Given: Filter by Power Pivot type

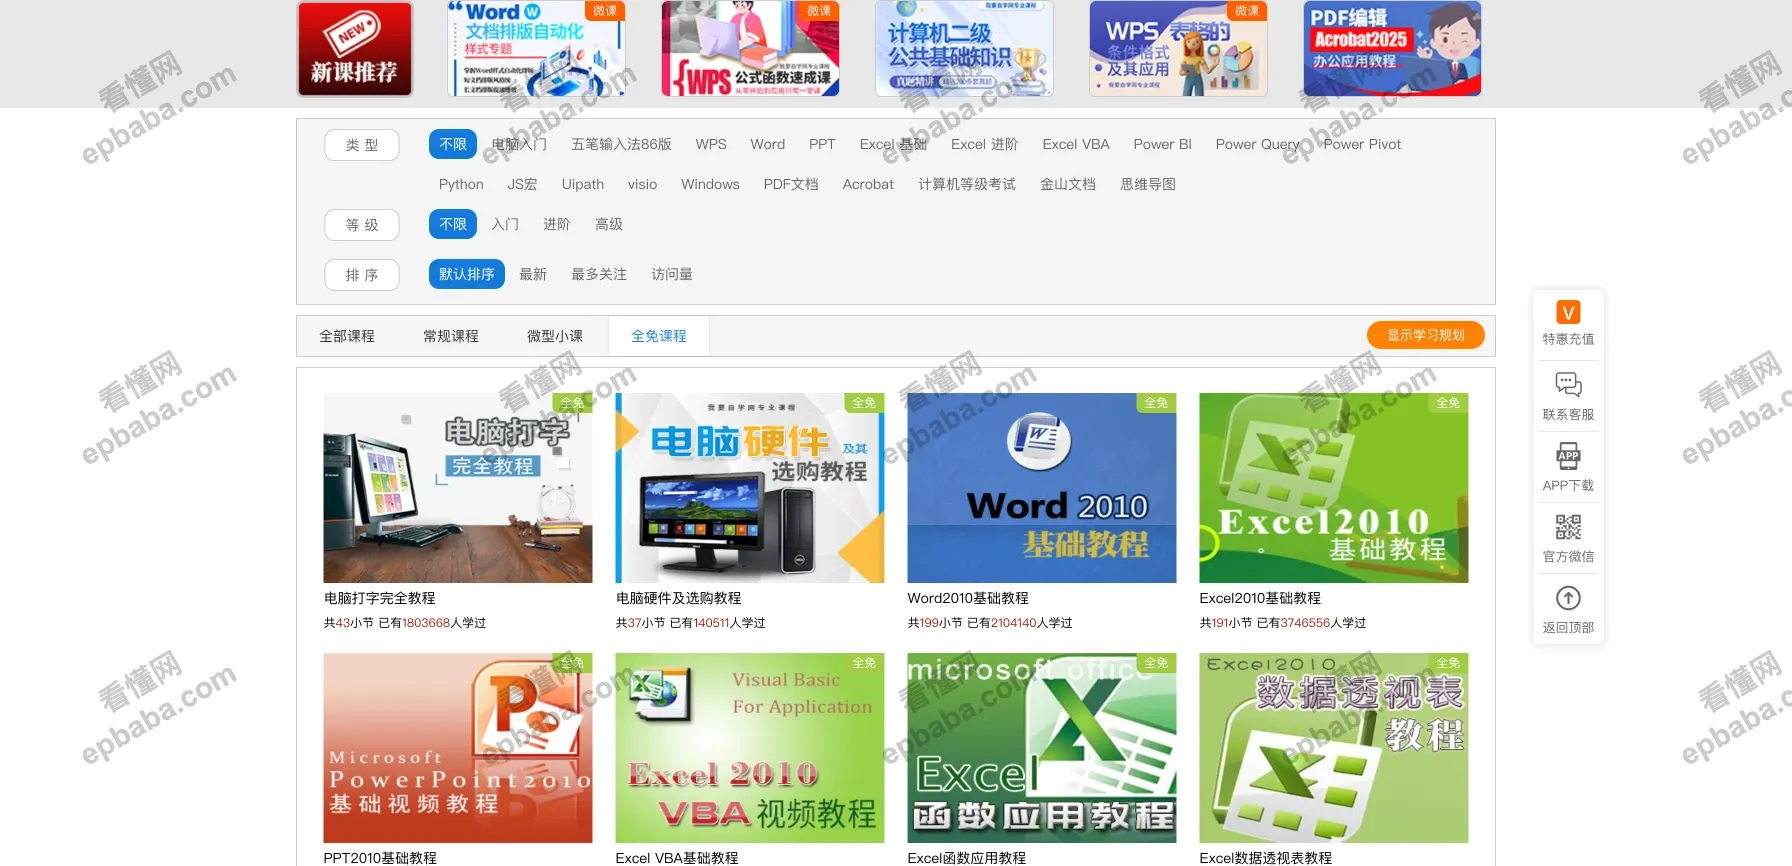Looking at the screenshot, I should (1362, 144).
